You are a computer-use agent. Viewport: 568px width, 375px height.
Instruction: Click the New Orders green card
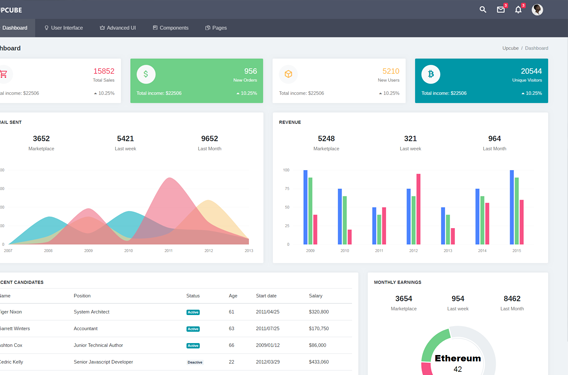click(197, 81)
